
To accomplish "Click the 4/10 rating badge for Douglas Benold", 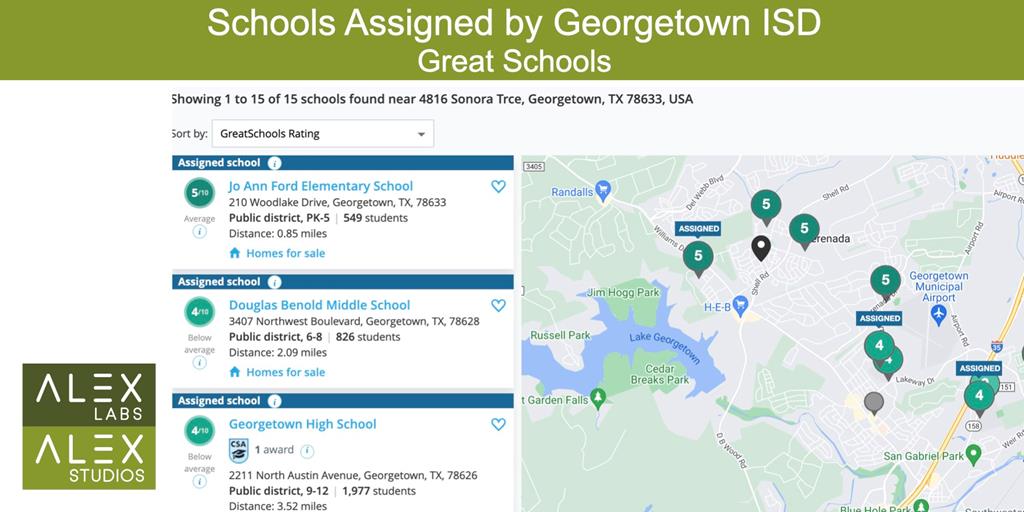I will 200,312.
